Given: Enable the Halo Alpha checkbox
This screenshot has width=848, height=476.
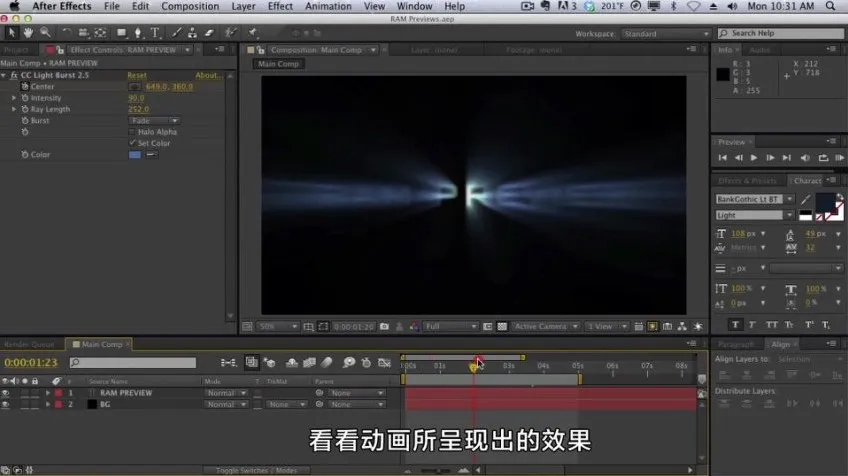Looking at the screenshot, I should click(132, 132).
